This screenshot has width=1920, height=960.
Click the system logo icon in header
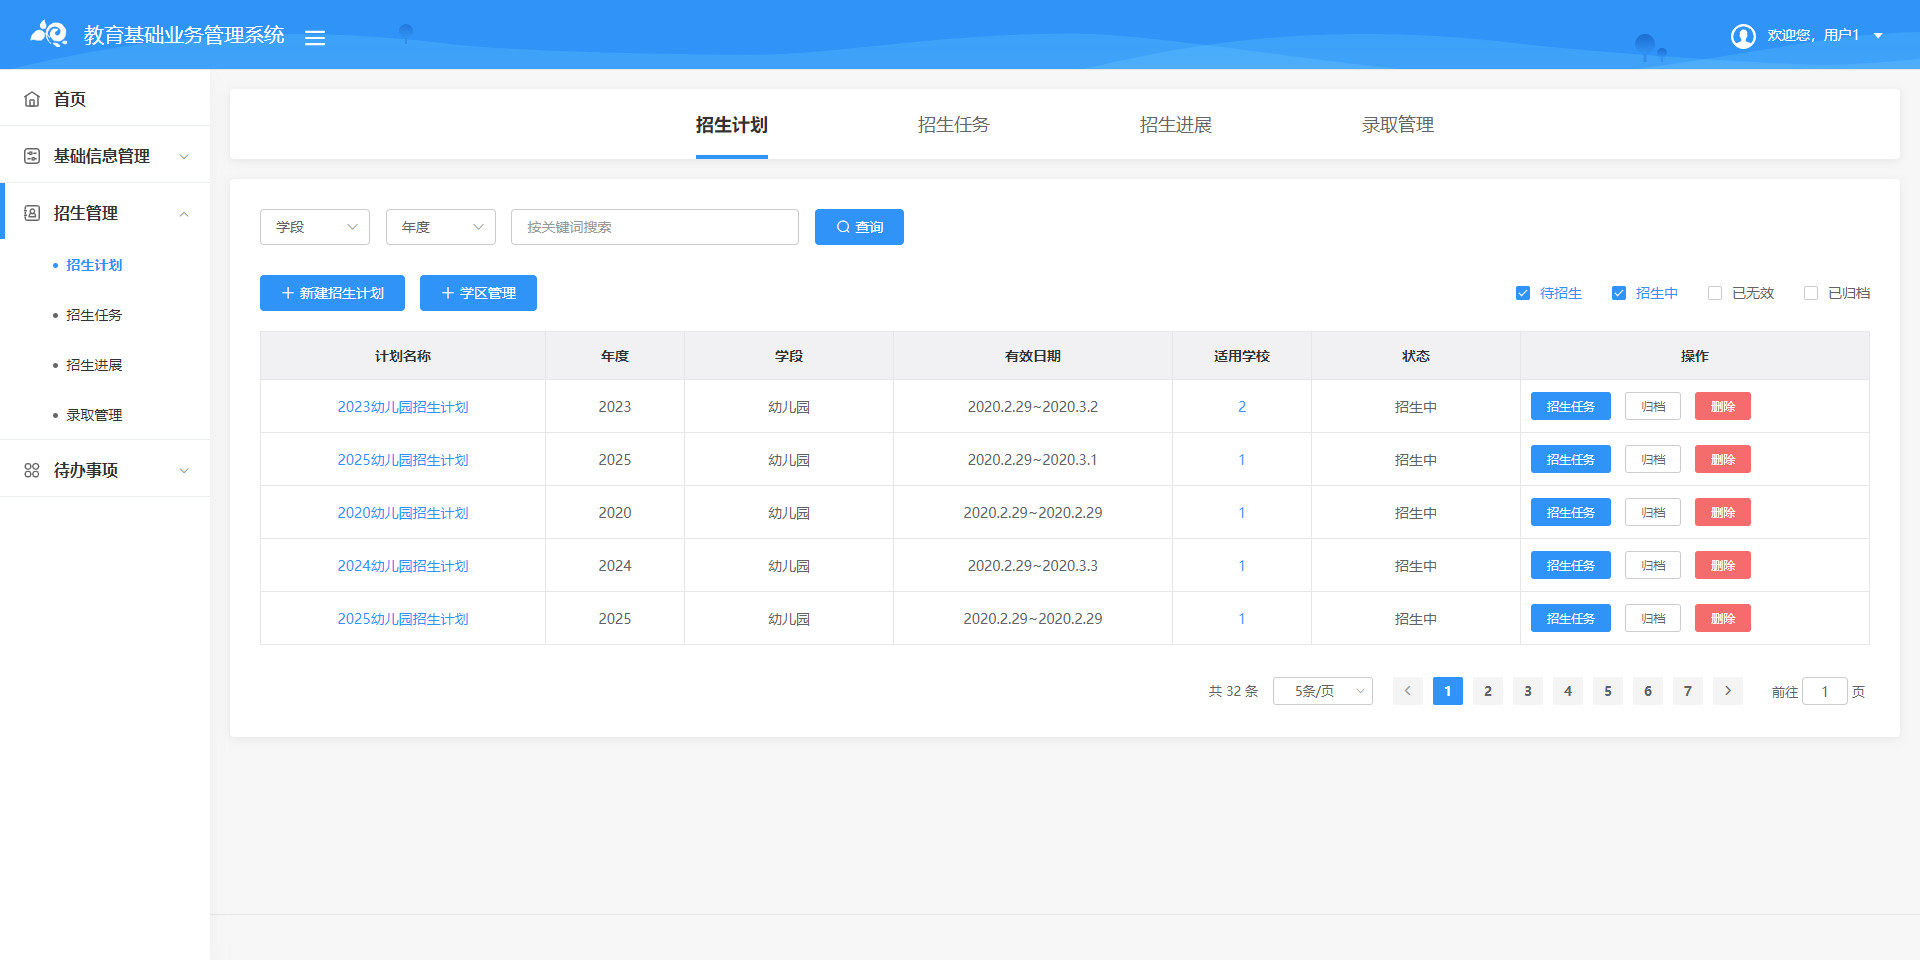coord(49,34)
